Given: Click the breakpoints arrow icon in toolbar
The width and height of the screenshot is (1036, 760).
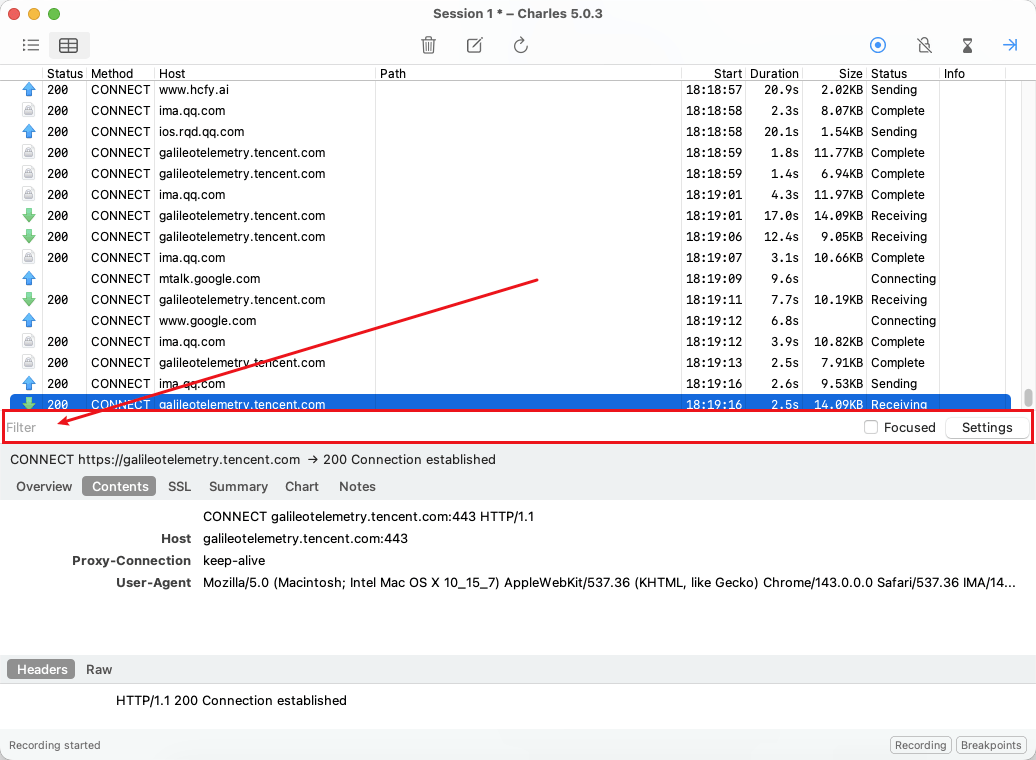Looking at the screenshot, I should 1010,45.
